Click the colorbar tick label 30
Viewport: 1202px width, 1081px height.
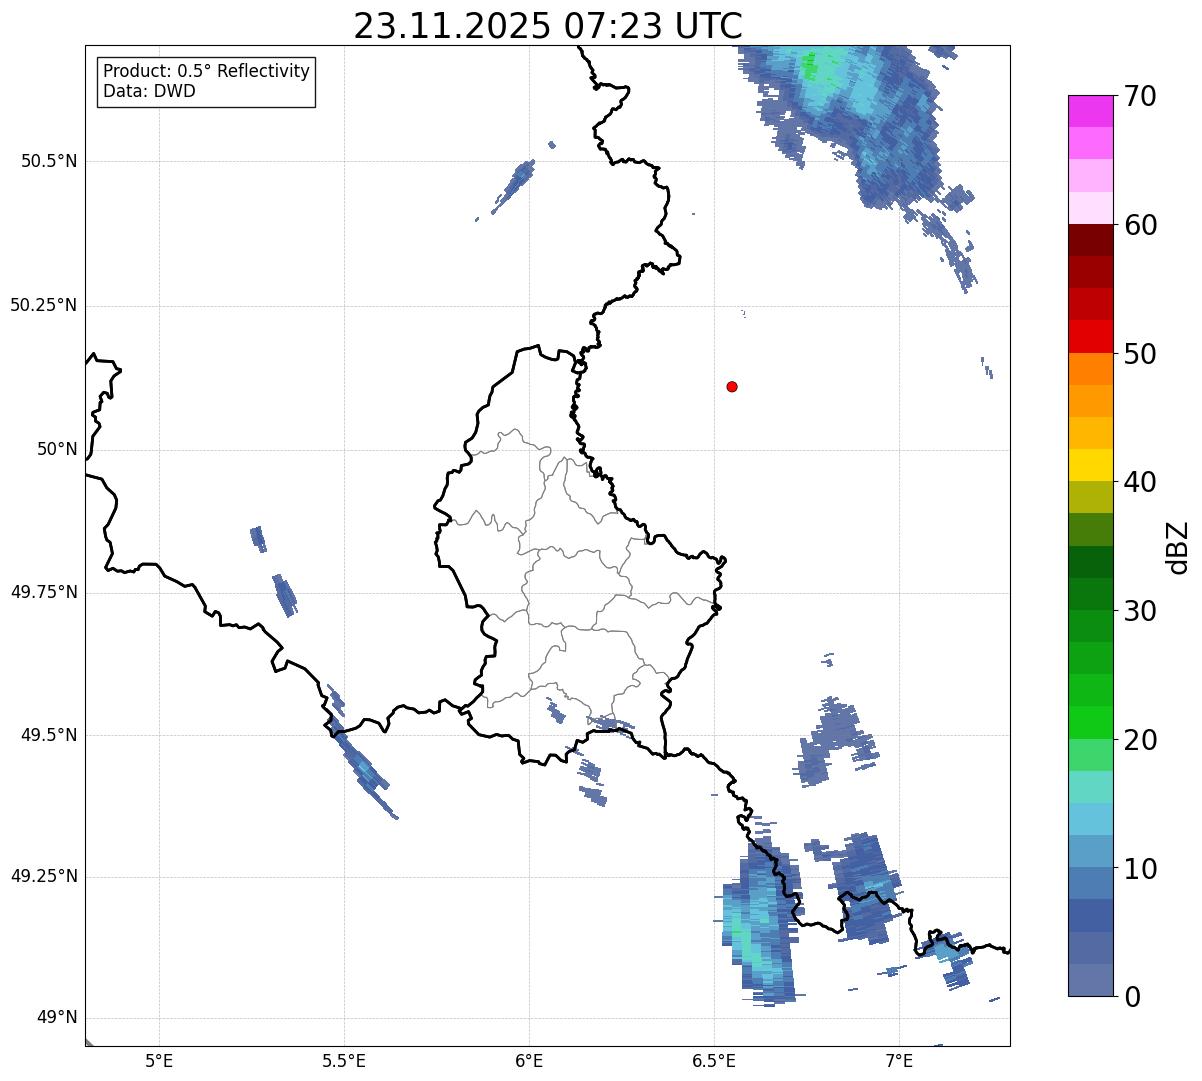[1141, 611]
